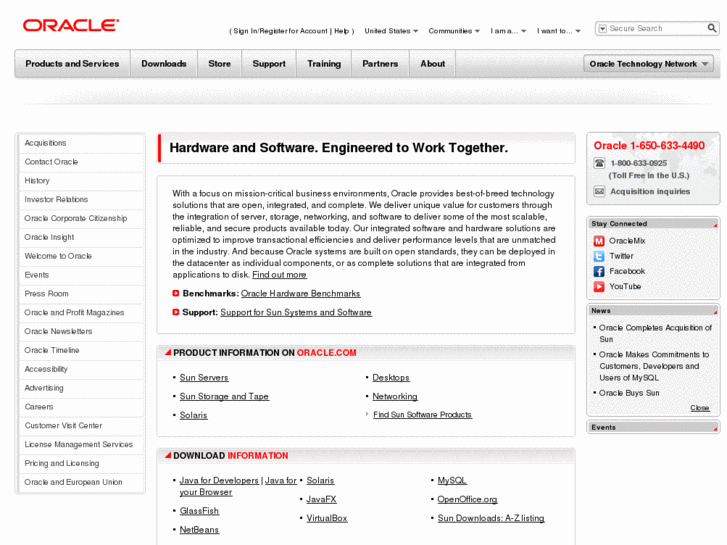
Task: Open the Java for Developers link
Action: (219, 481)
